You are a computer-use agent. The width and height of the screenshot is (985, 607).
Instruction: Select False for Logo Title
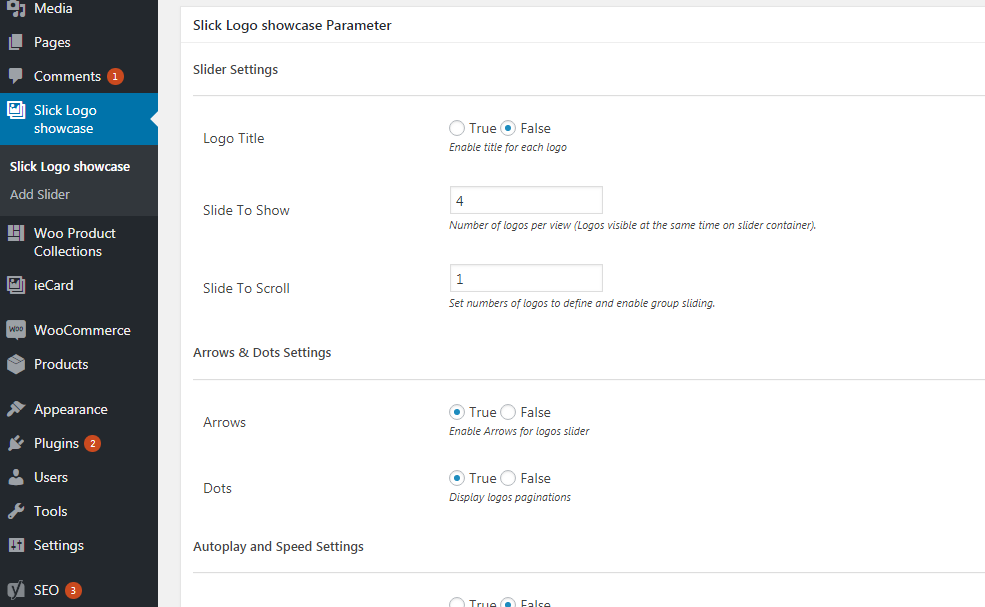tap(508, 128)
